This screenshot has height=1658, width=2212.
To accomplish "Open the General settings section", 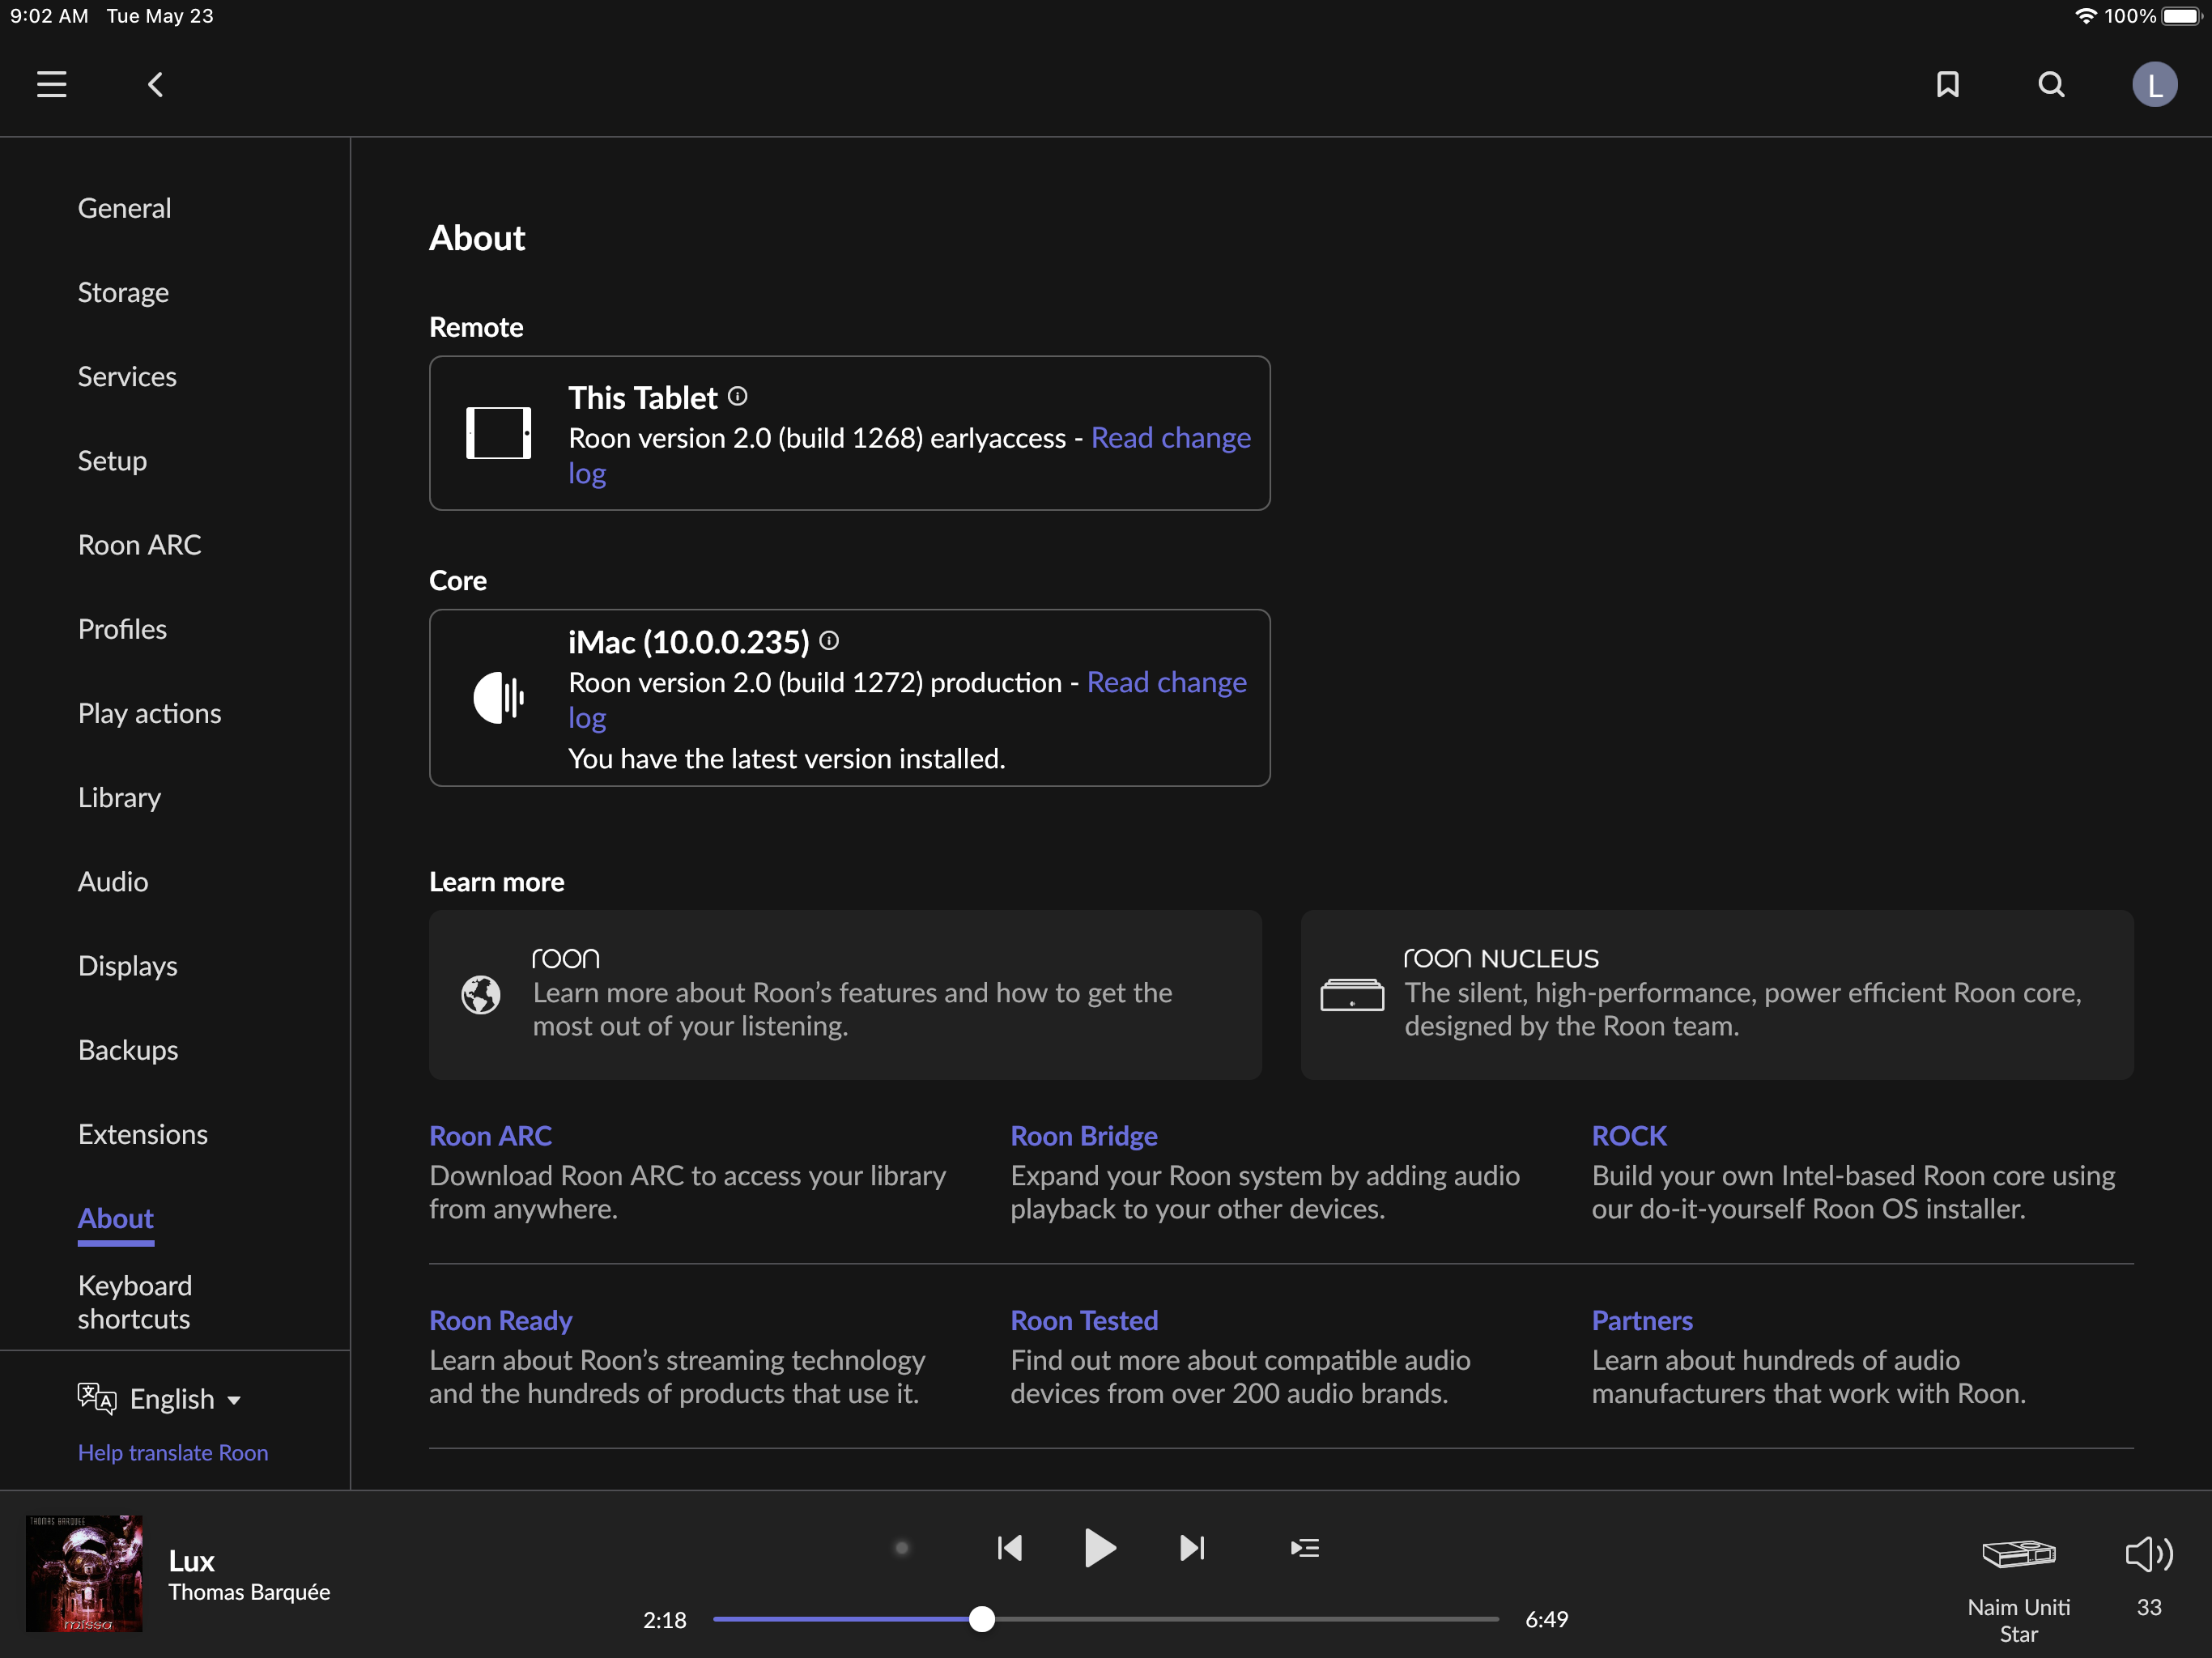I will (x=125, y=208).
